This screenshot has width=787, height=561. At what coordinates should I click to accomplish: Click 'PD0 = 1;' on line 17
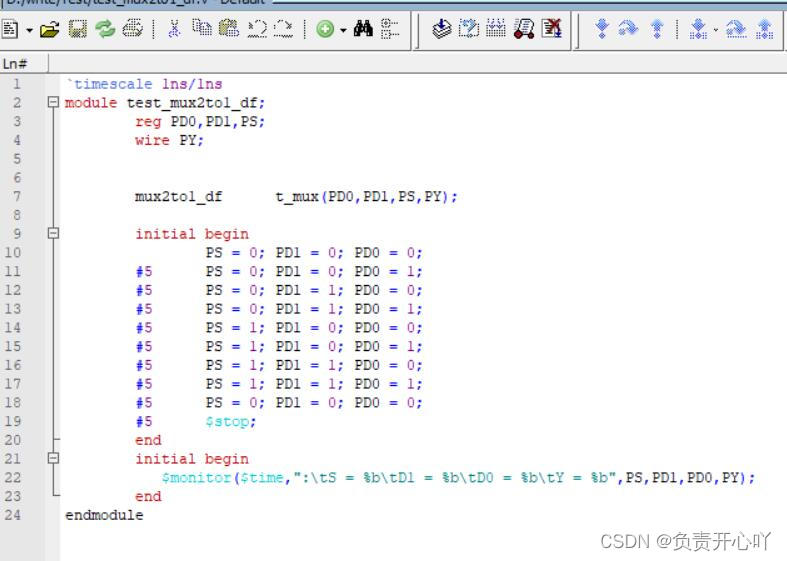click(x=388, y=384)
